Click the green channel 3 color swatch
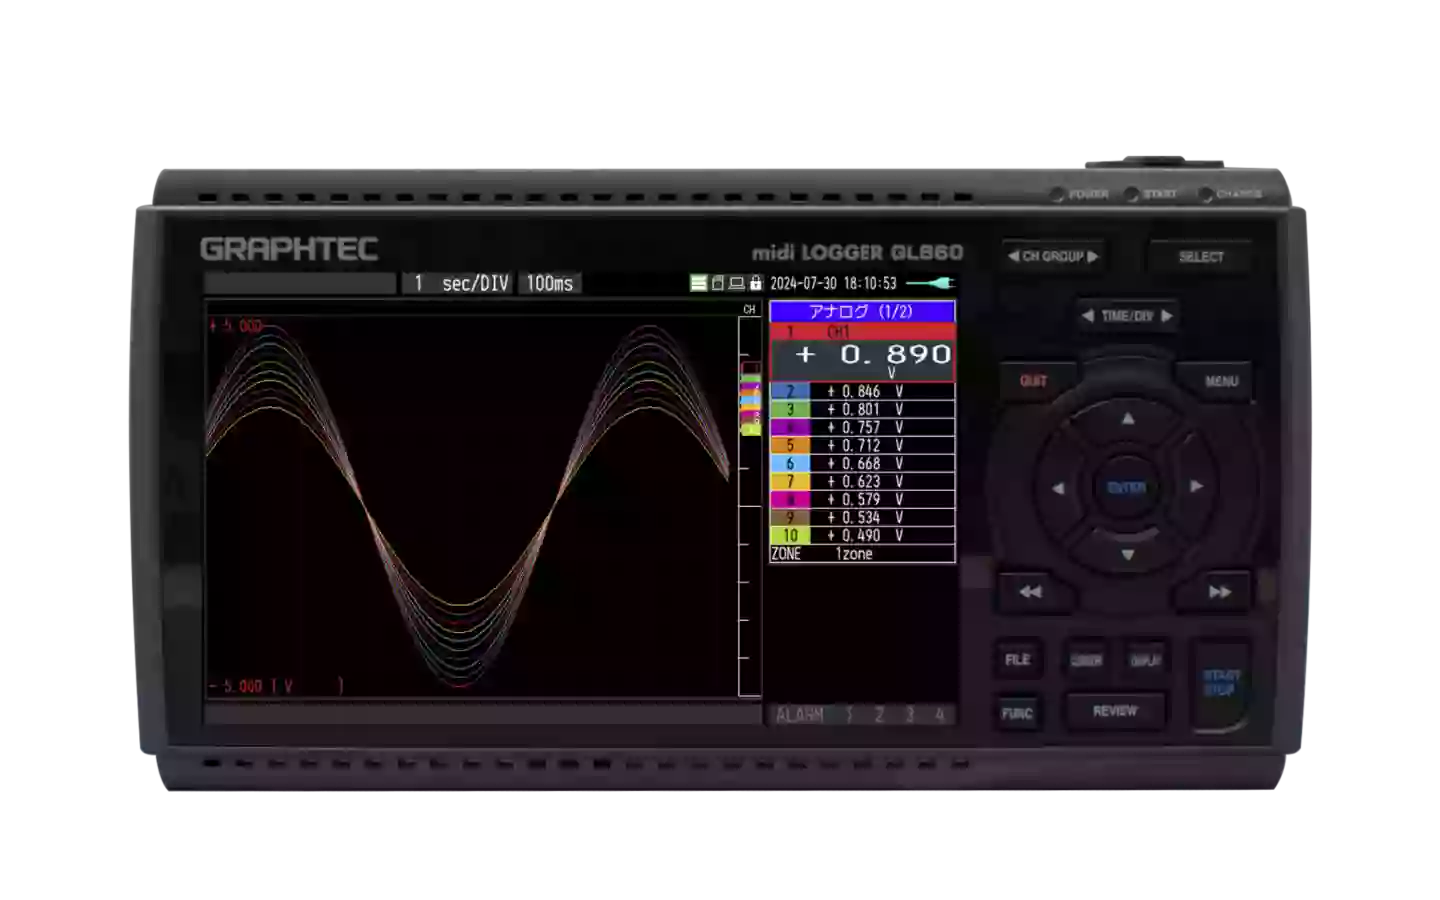Image resolution: width=1440 pixels, height=900 pixels. point(790,410)
